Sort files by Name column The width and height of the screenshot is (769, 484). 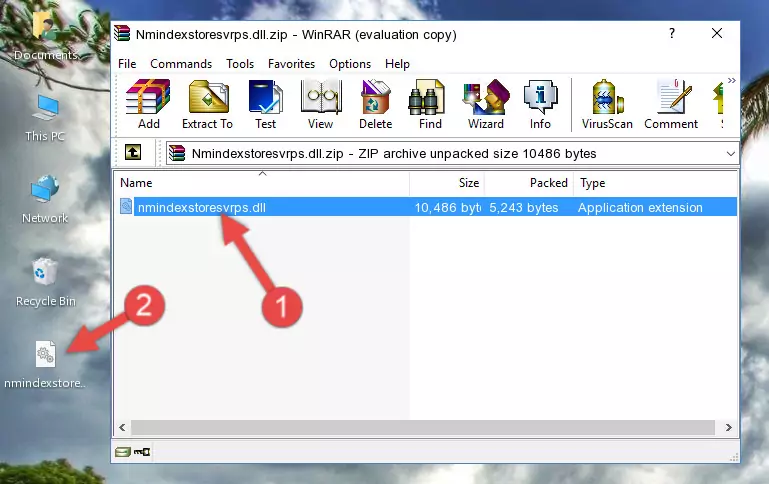tap(262, 183)
